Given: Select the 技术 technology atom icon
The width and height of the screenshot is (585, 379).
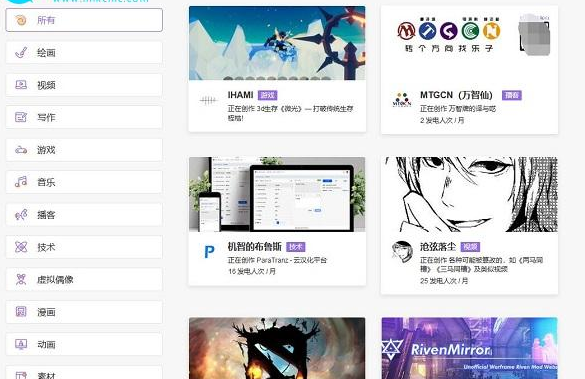Looking at the screenshot, I should pyautogui.click(x=21, y=247).
